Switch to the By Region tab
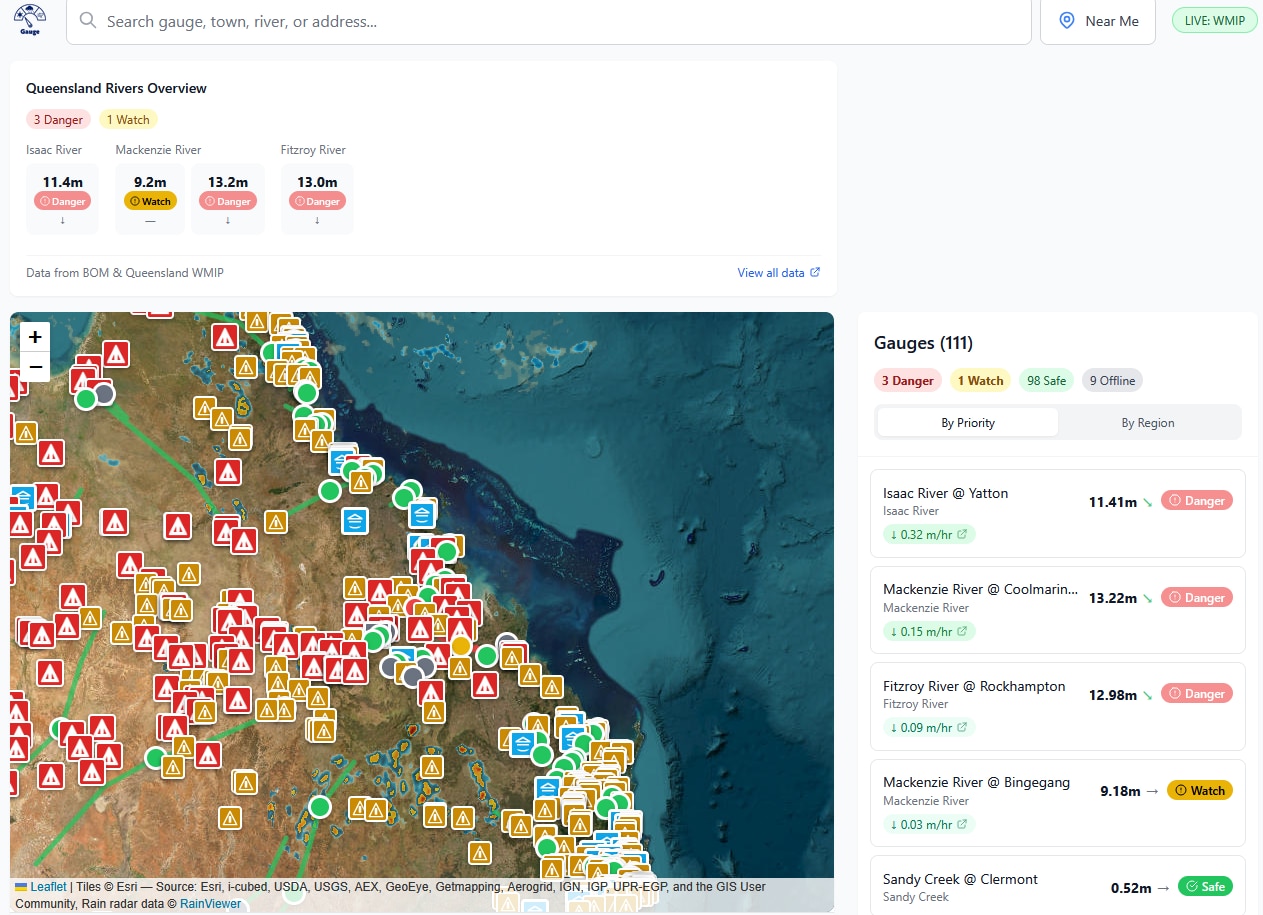This screenshot has height=915, width=1263. pyautogui.click(x=1148, y=422)
